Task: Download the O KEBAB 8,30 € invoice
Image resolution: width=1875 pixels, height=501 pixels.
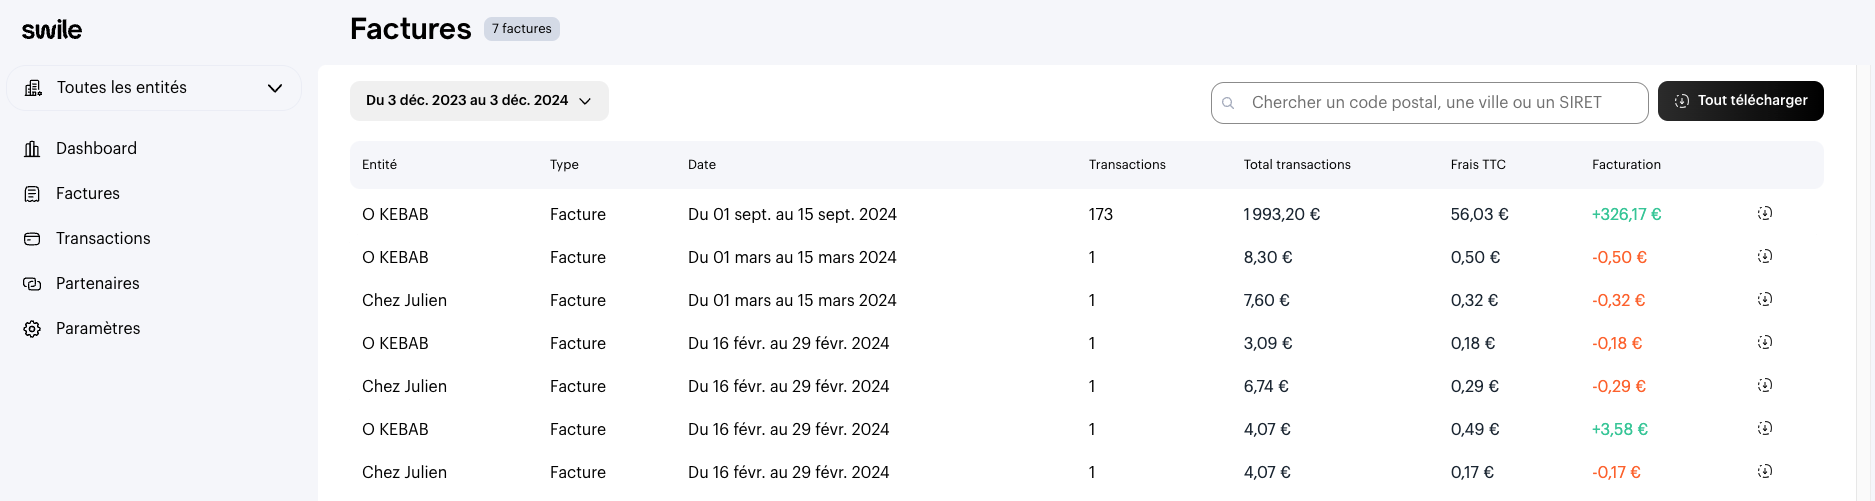Action: 1765,257
